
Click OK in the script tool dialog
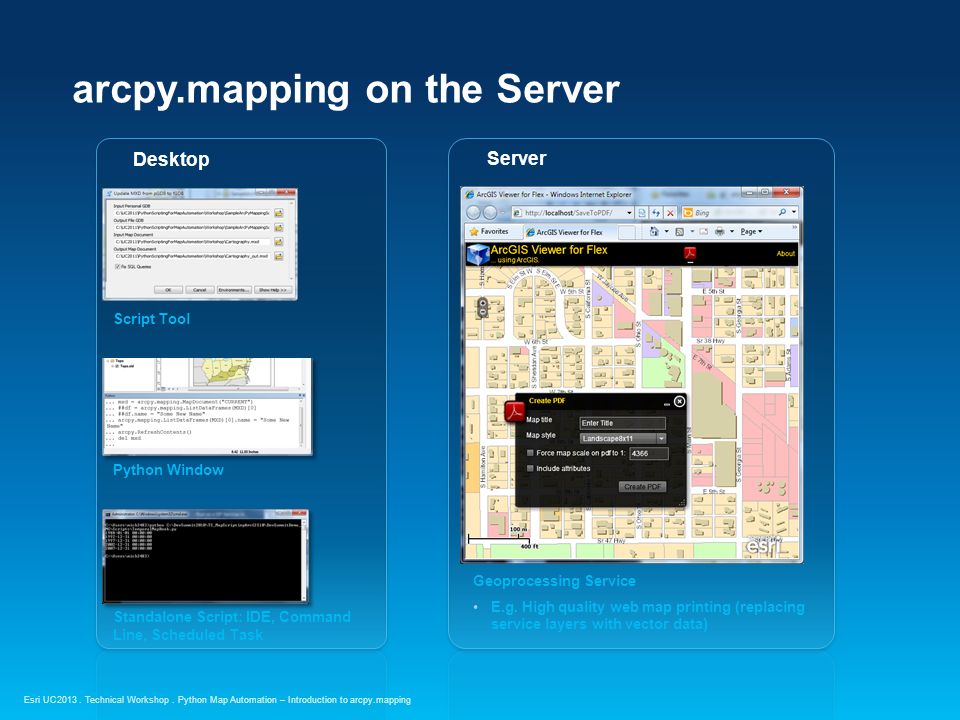[168, 290]
